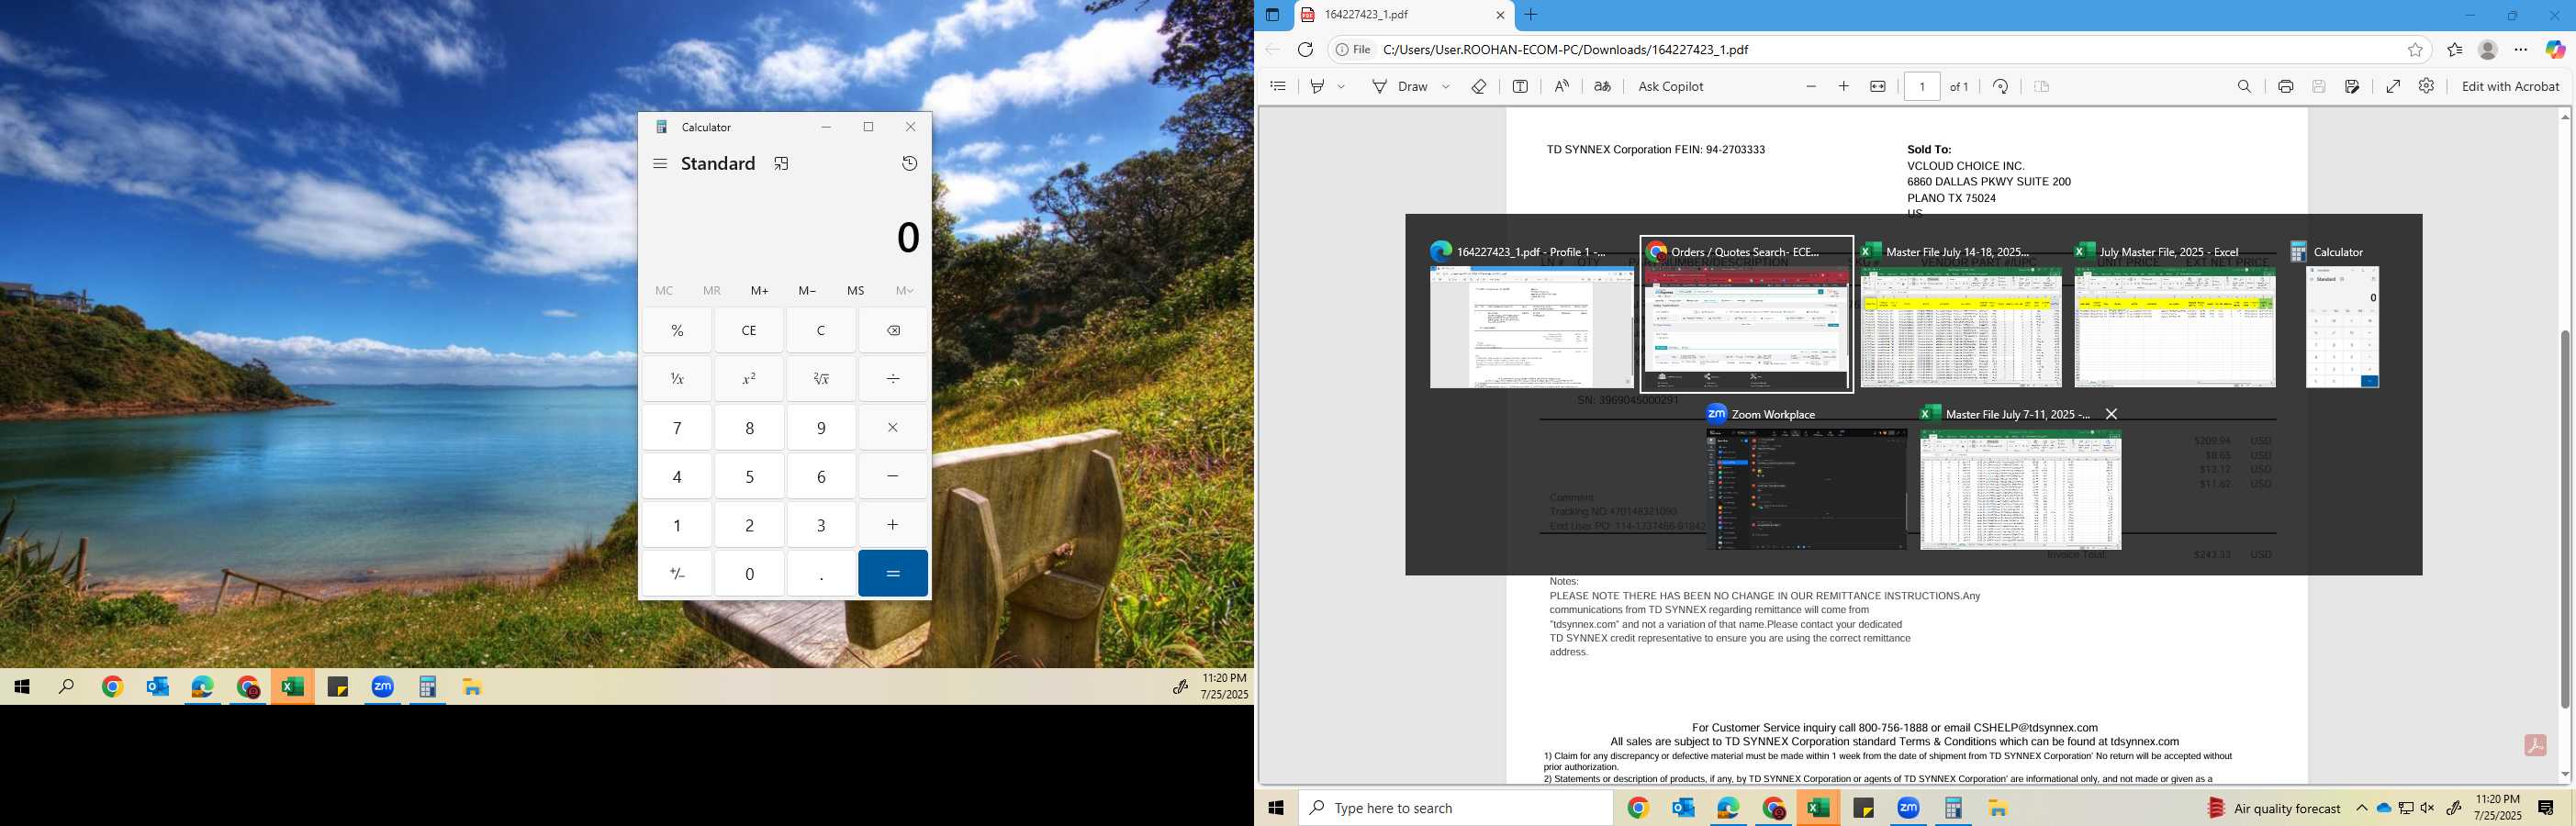Click the PDF page number field
The height and width of the screenshot is (826, 2576).
(x=1922, y=86)
